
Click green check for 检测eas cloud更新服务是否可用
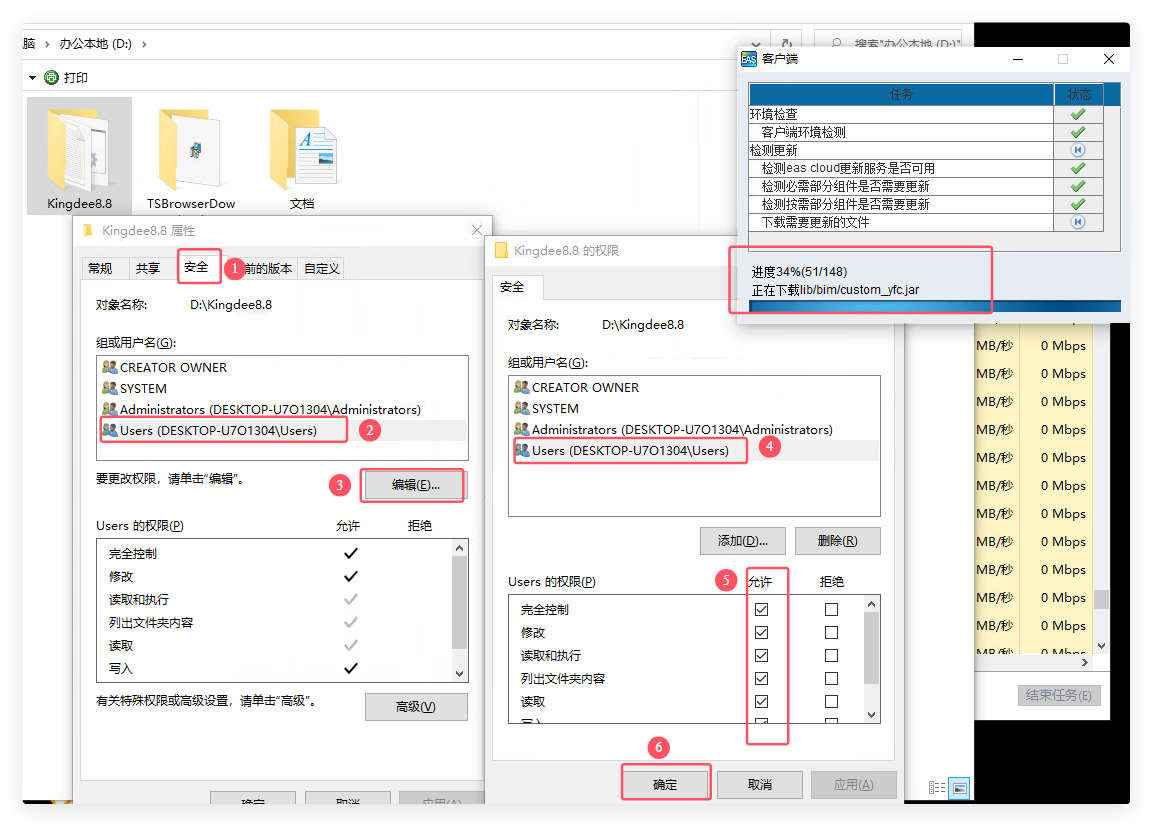pos(1078,168)
